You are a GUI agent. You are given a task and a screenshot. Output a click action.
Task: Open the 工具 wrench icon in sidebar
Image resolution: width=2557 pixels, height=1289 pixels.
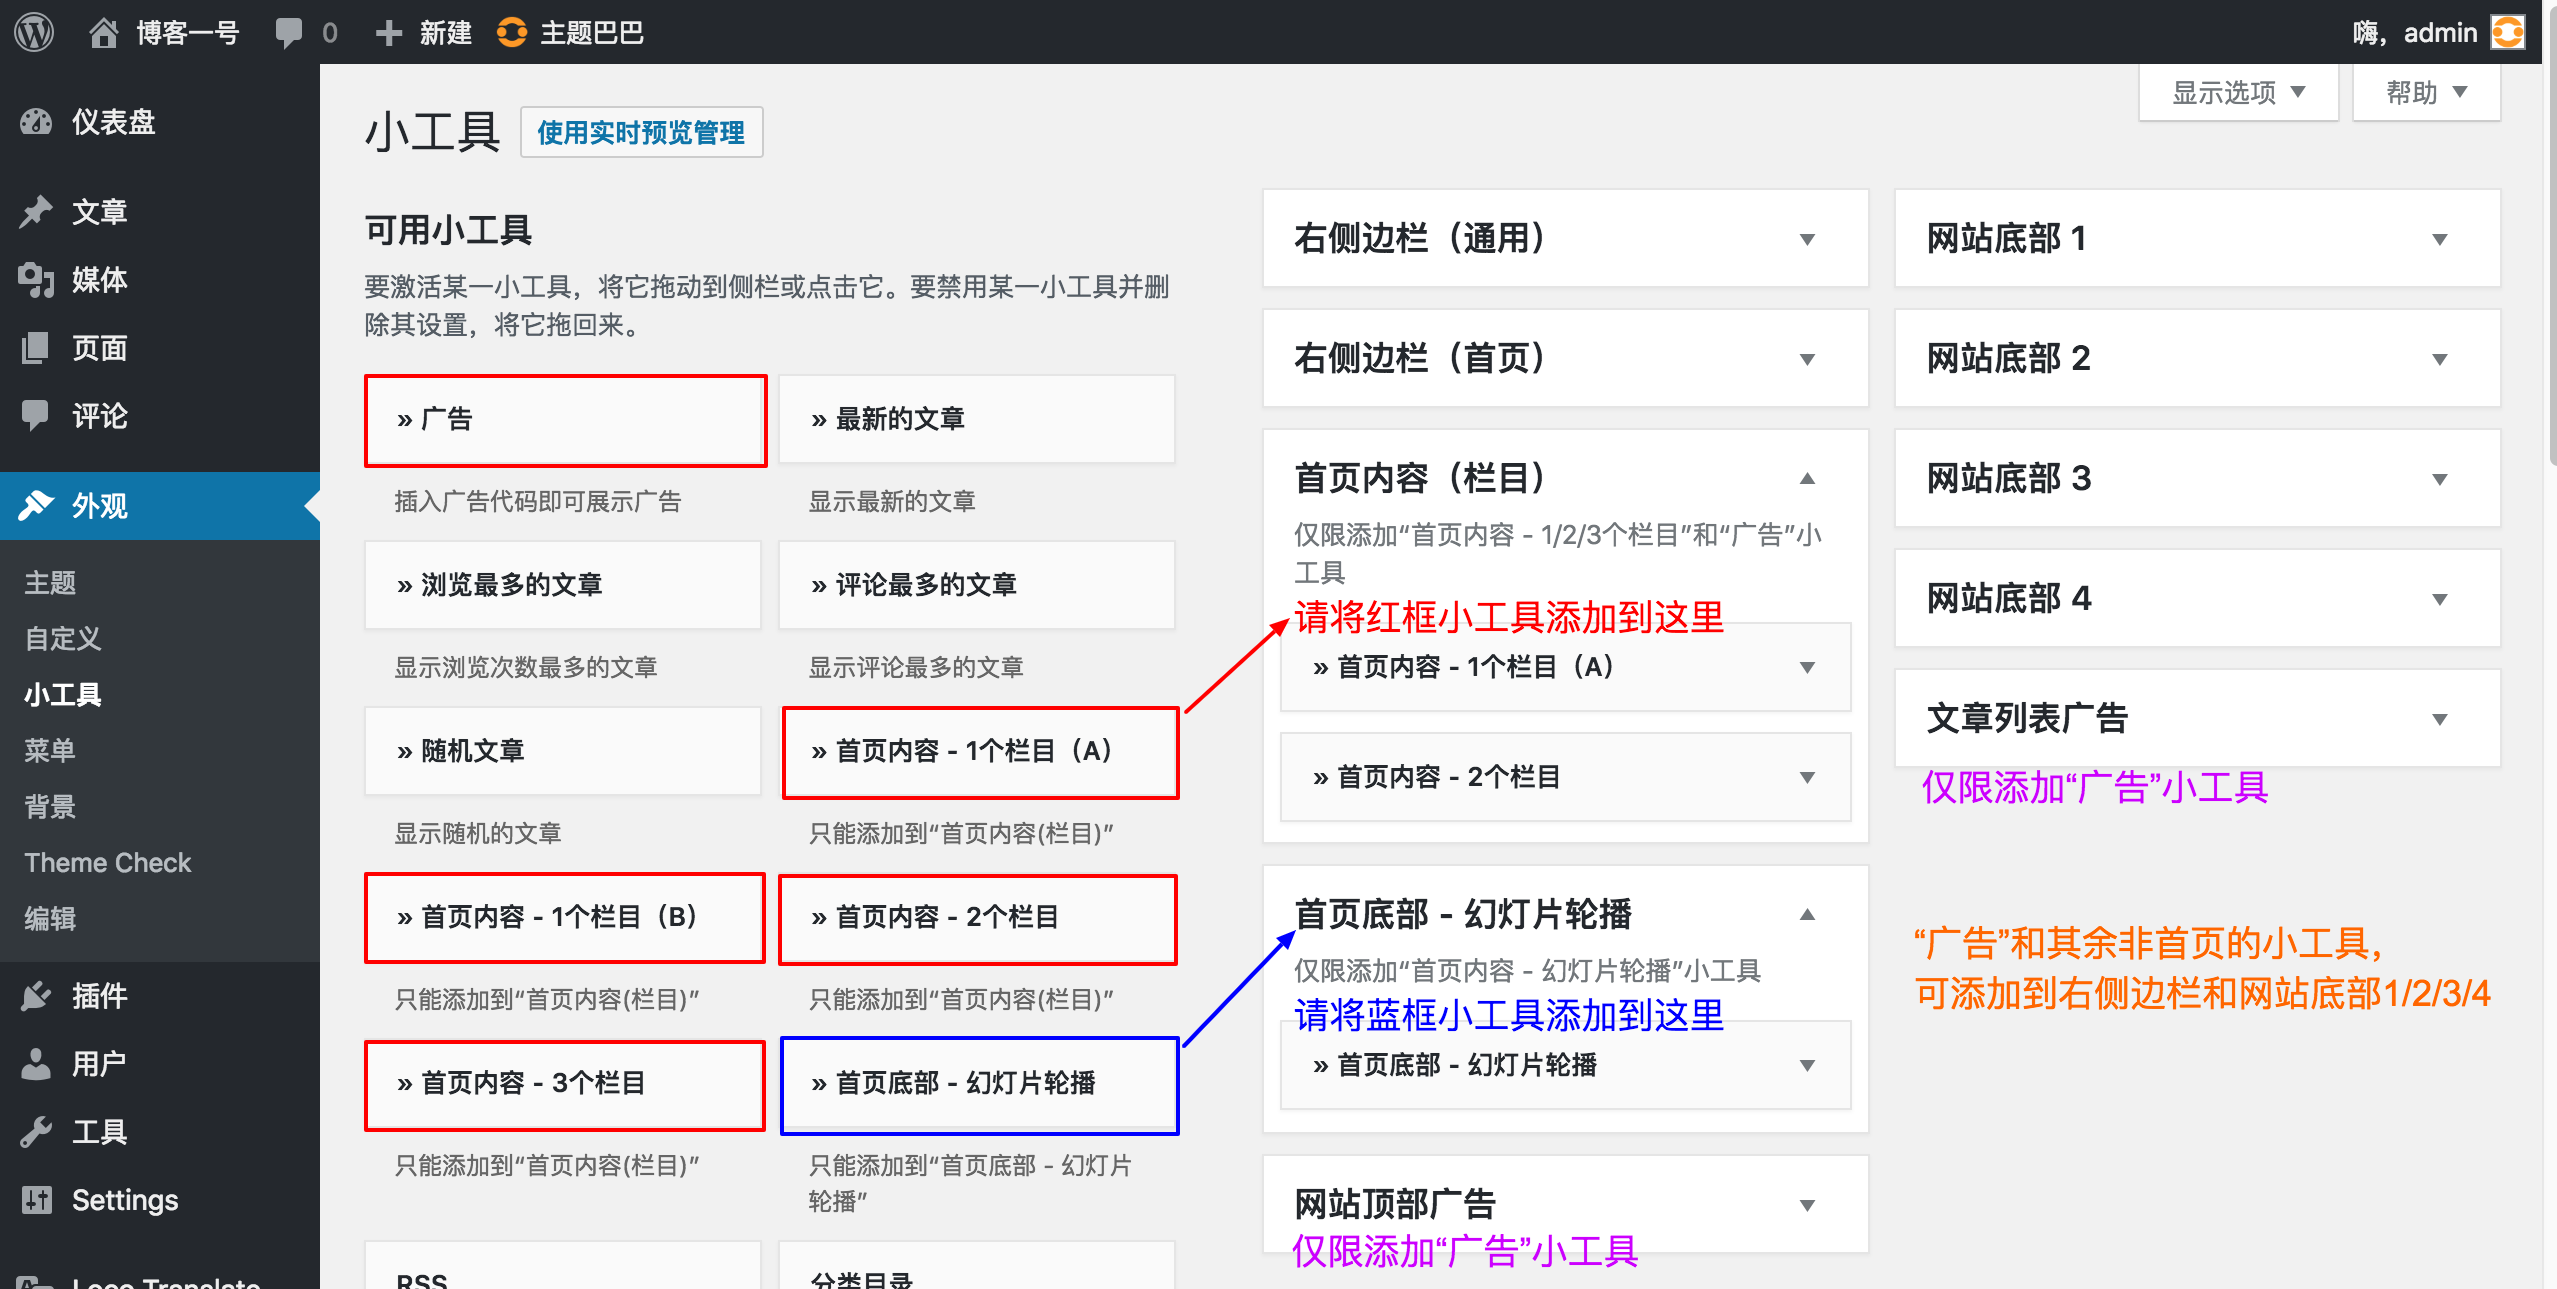[36, 1132]
